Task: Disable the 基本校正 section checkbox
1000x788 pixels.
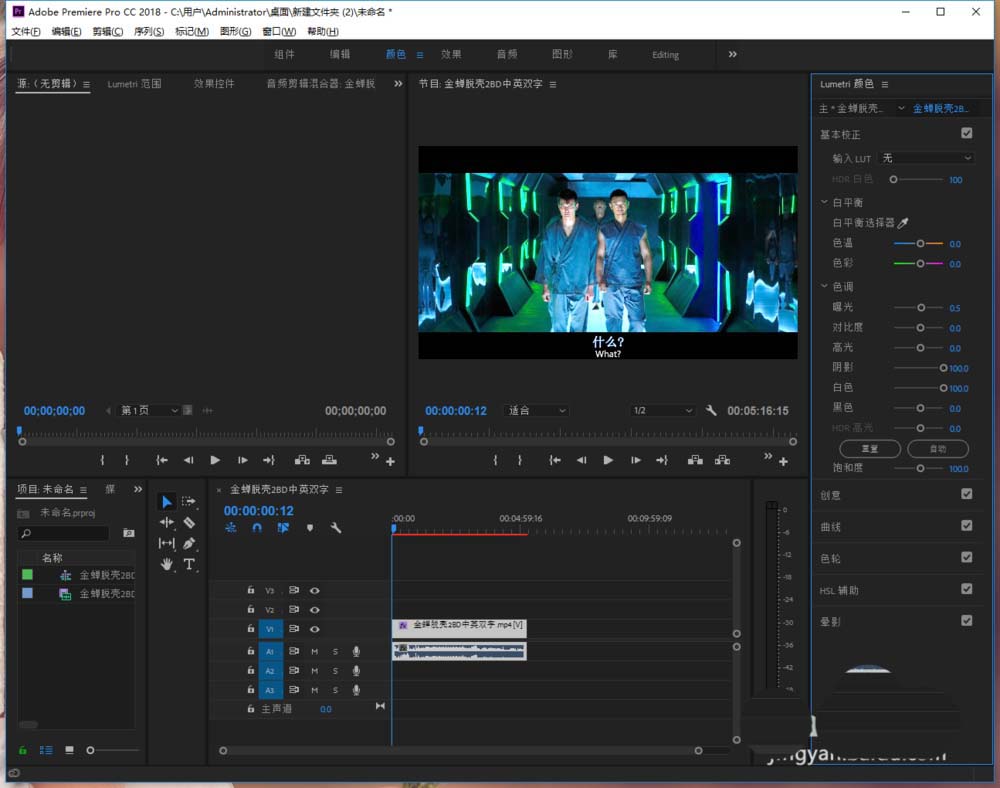Action: coord(966,133)
